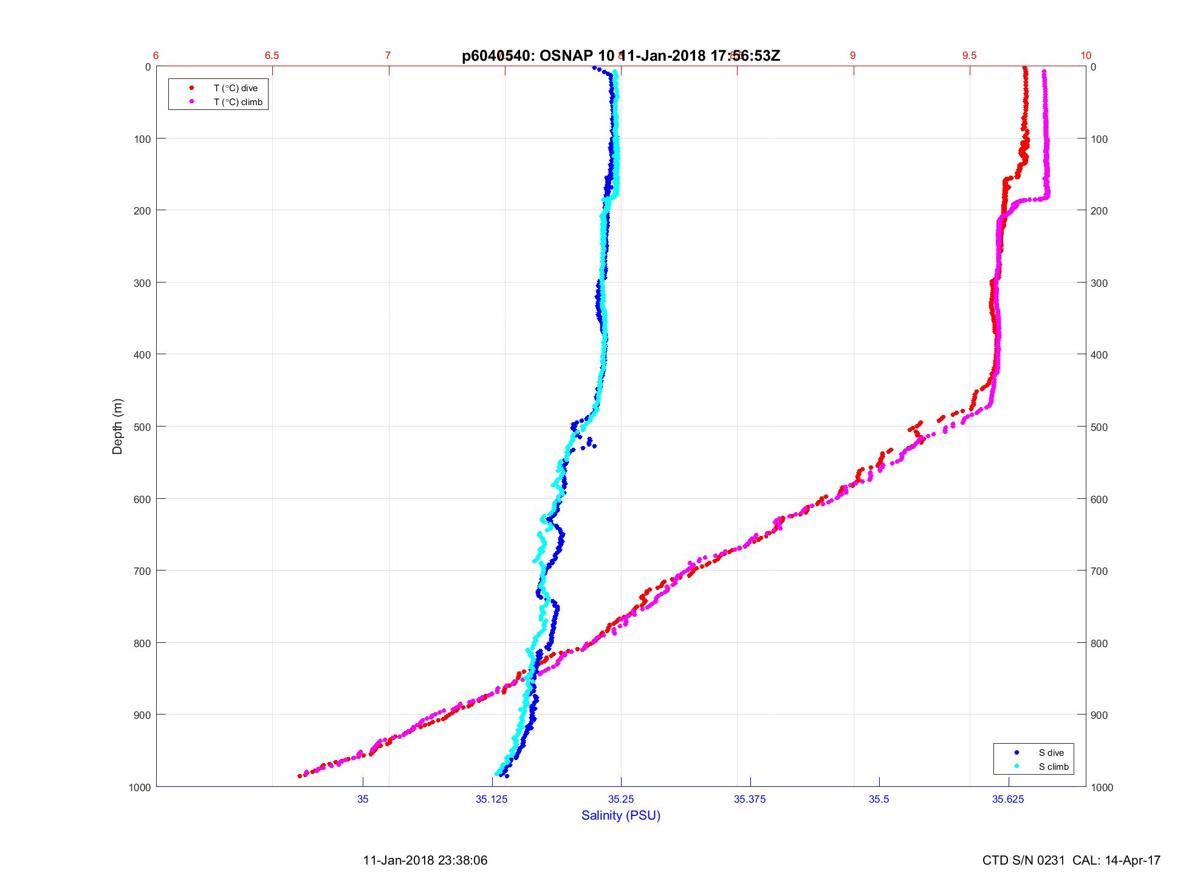Screen dimensions: 1200x885
Task: Click the cyan marker in the salinity legend
Action: tap(1016, 766)
